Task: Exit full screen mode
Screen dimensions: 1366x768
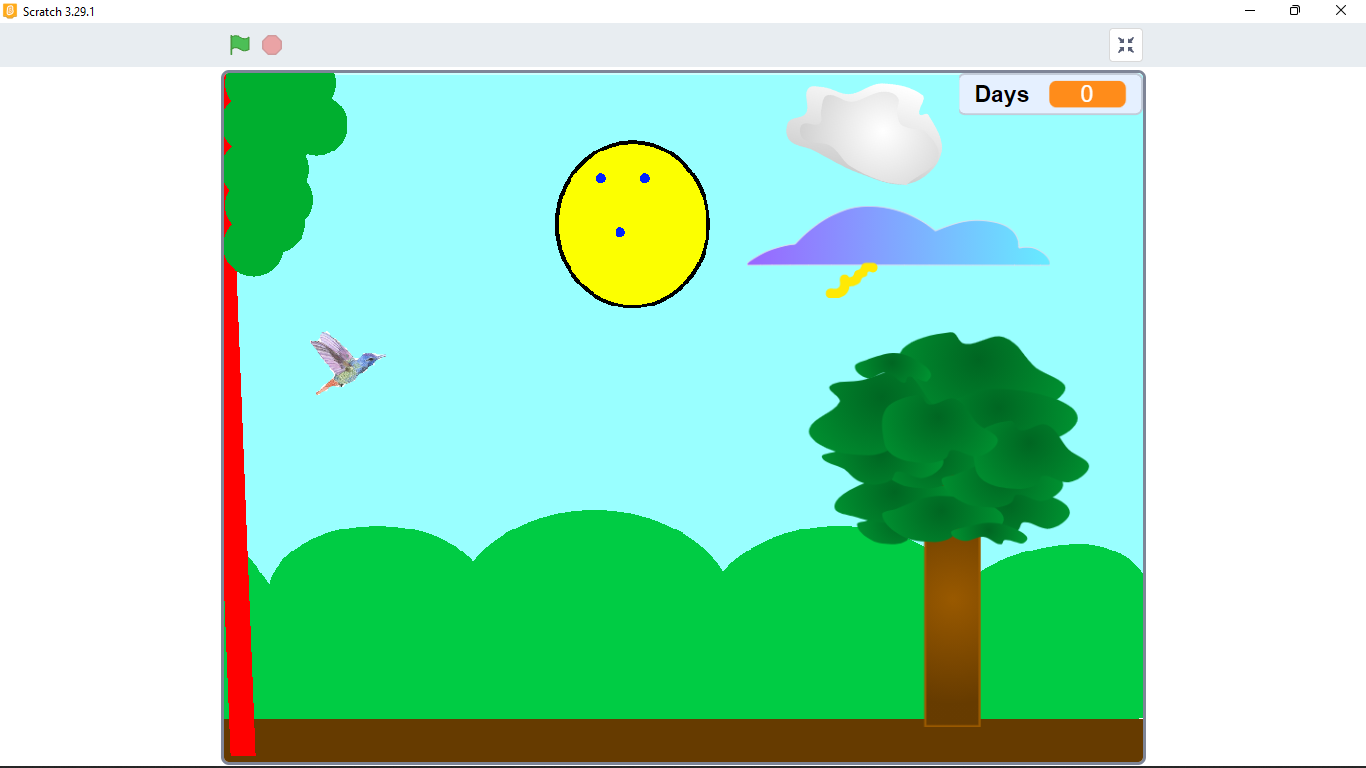Action: (x=1126, y=45)
